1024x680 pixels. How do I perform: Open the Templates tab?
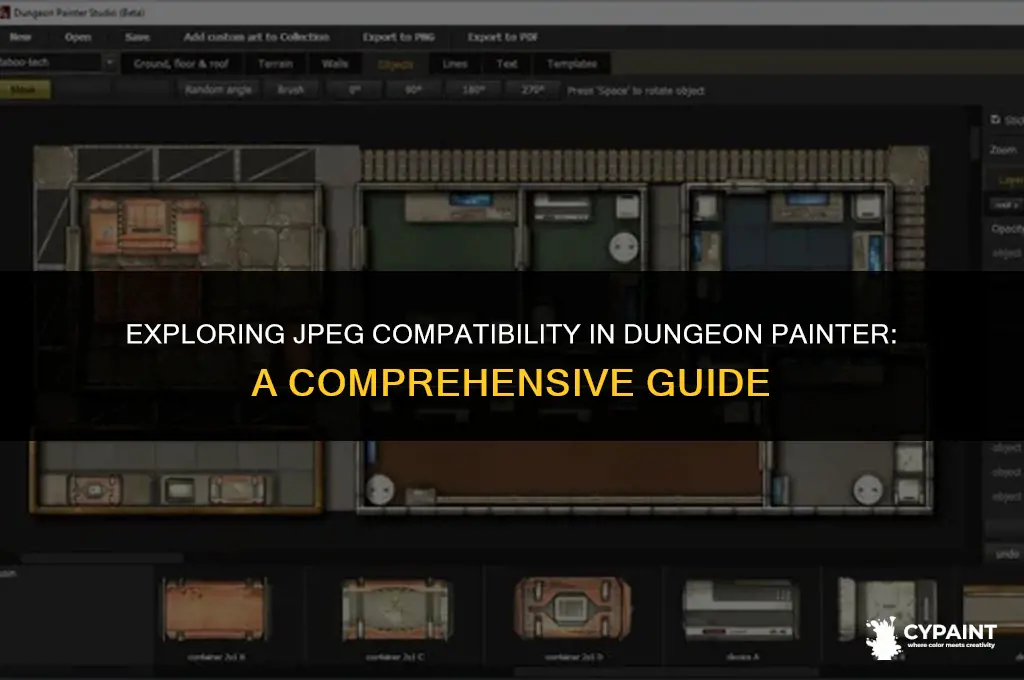(x=572, y=63)
